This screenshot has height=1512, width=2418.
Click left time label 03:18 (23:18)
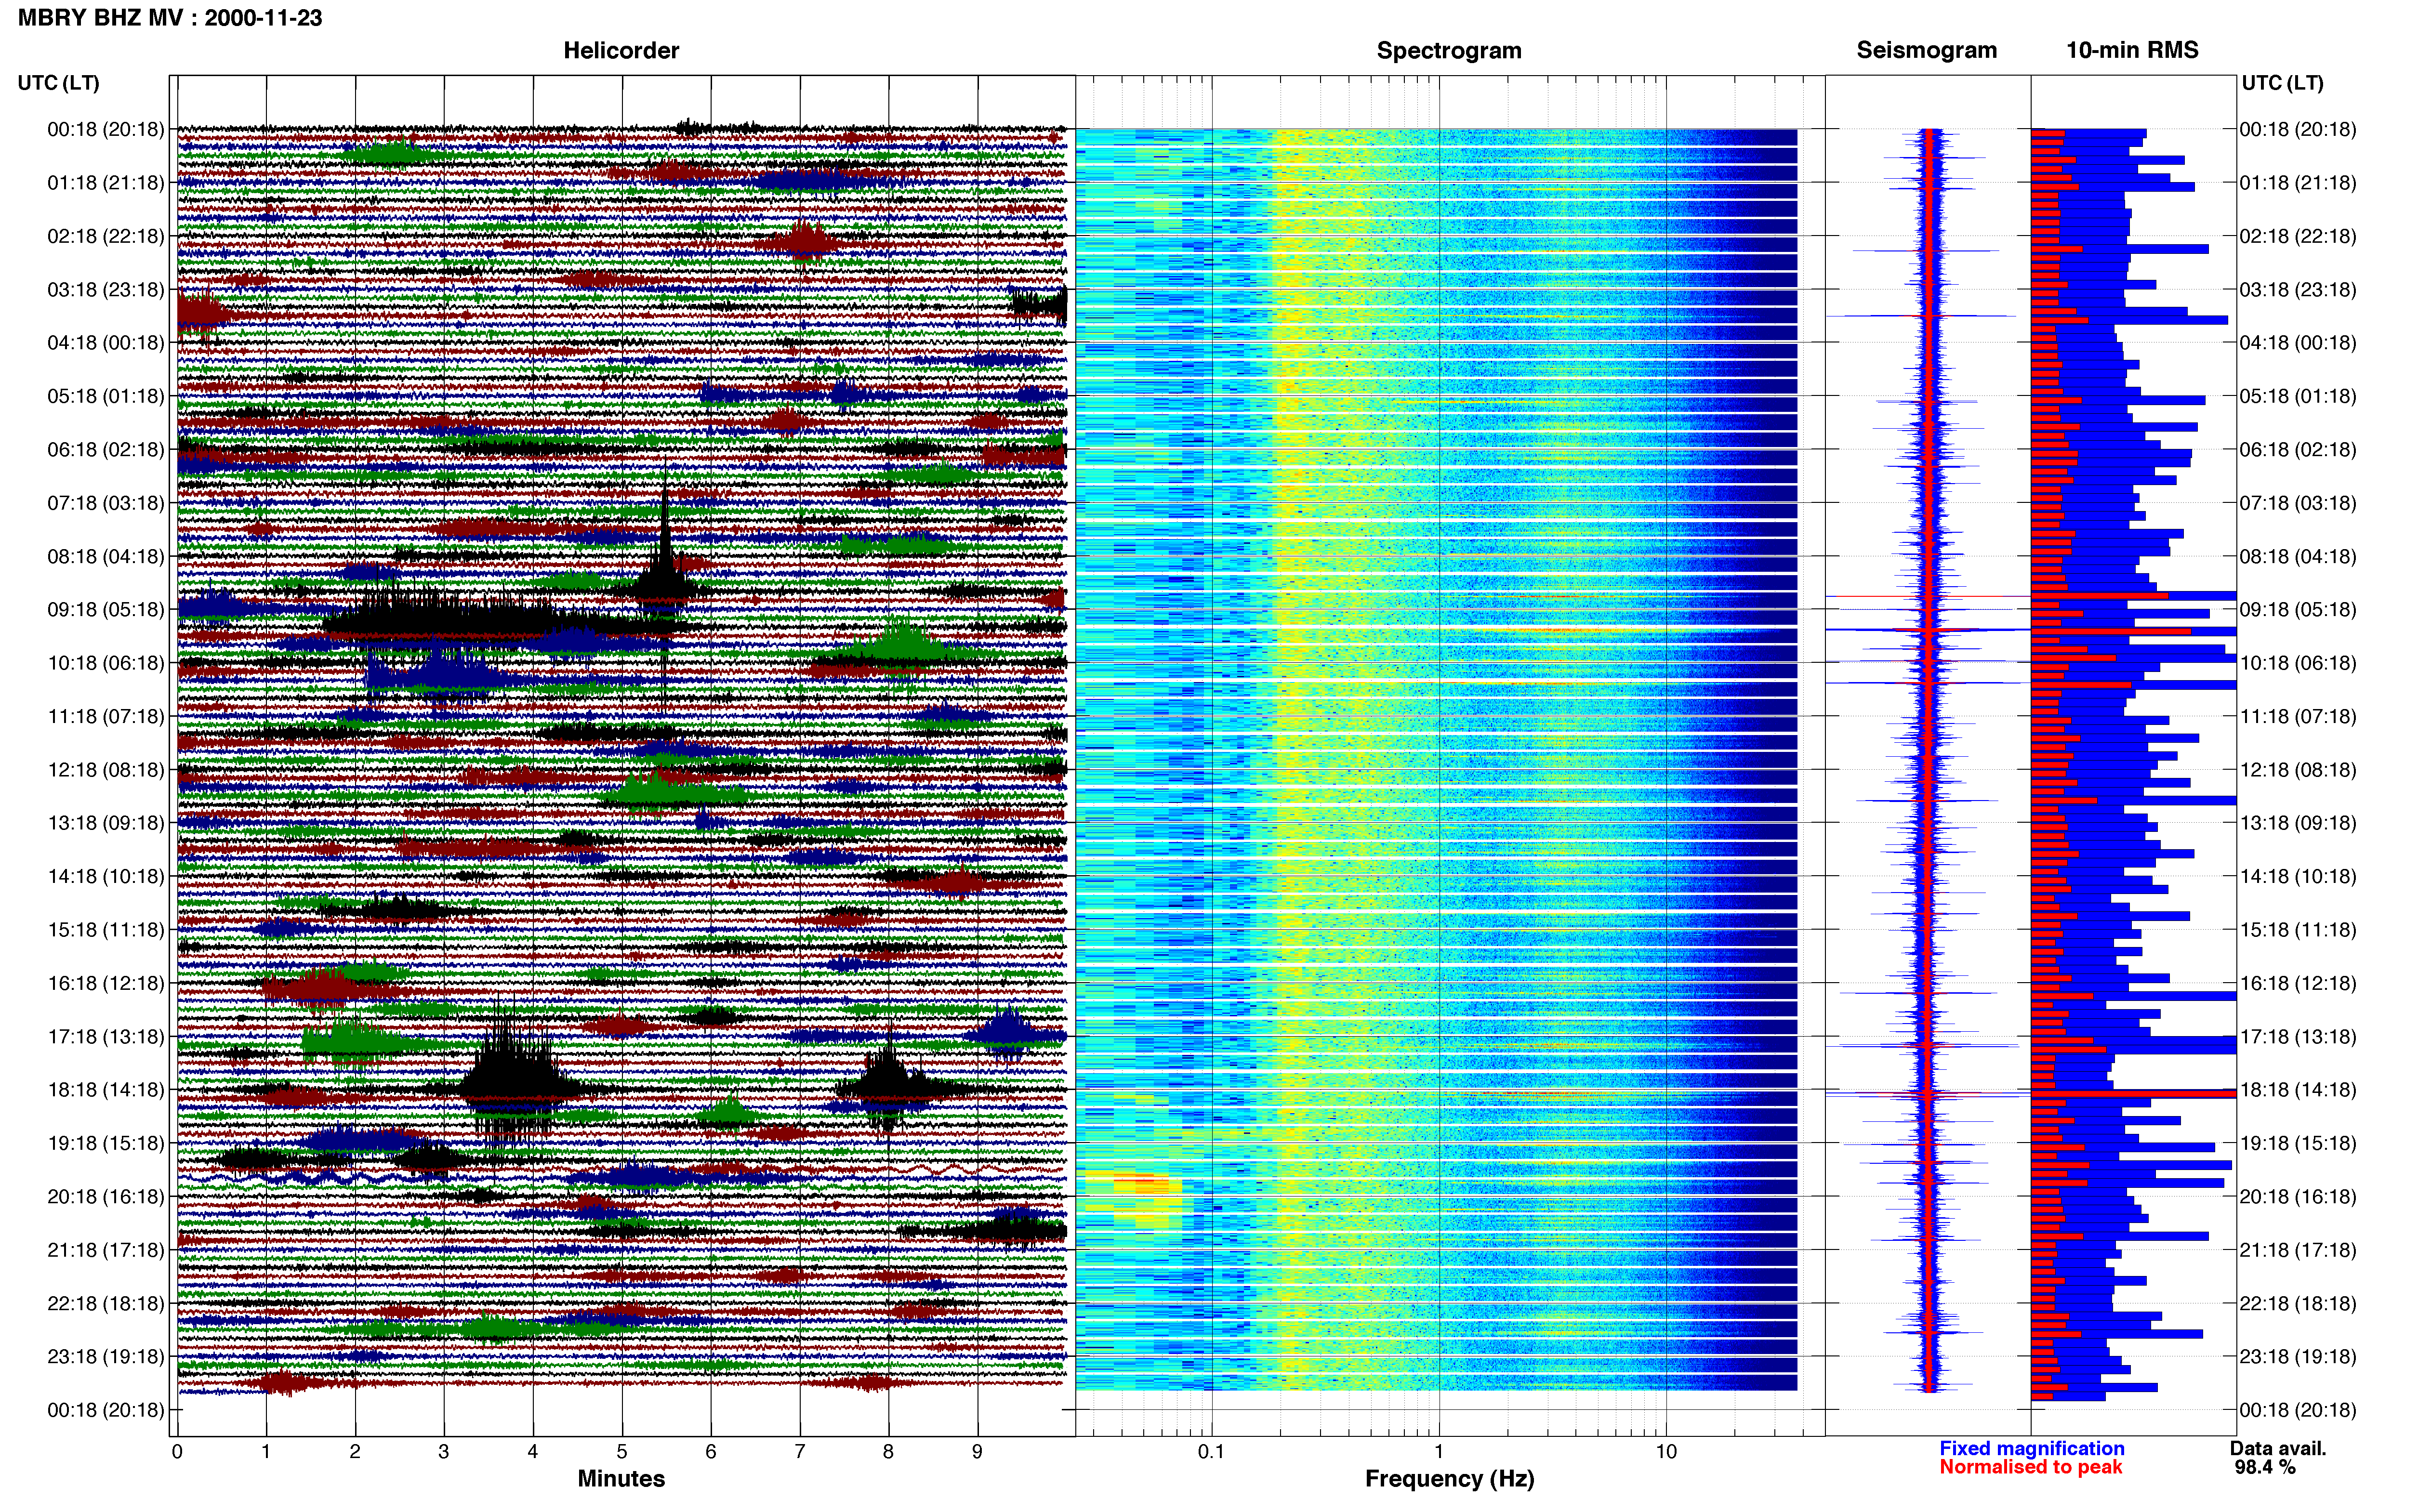[x=106, y=290]
